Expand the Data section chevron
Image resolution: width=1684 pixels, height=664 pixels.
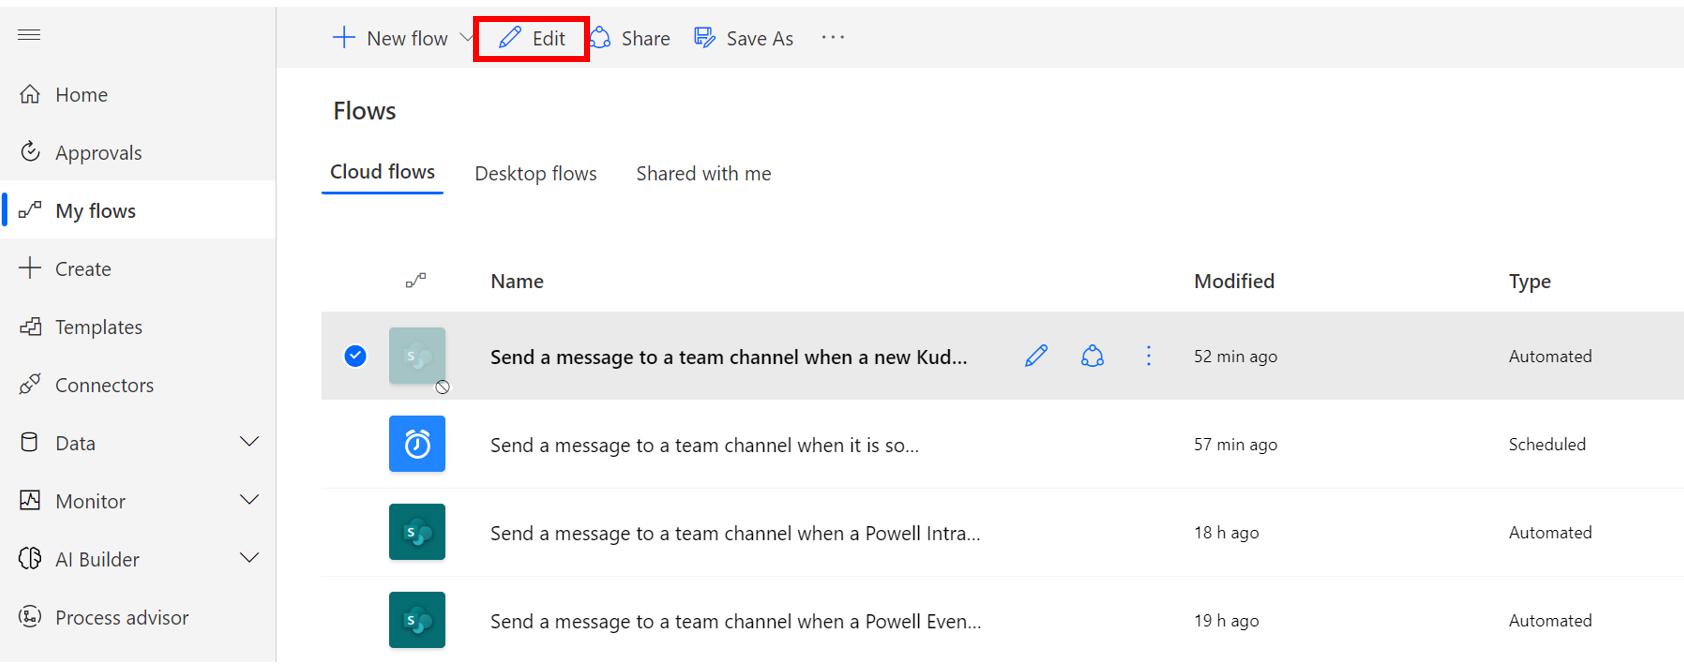[x=250, y=442]
